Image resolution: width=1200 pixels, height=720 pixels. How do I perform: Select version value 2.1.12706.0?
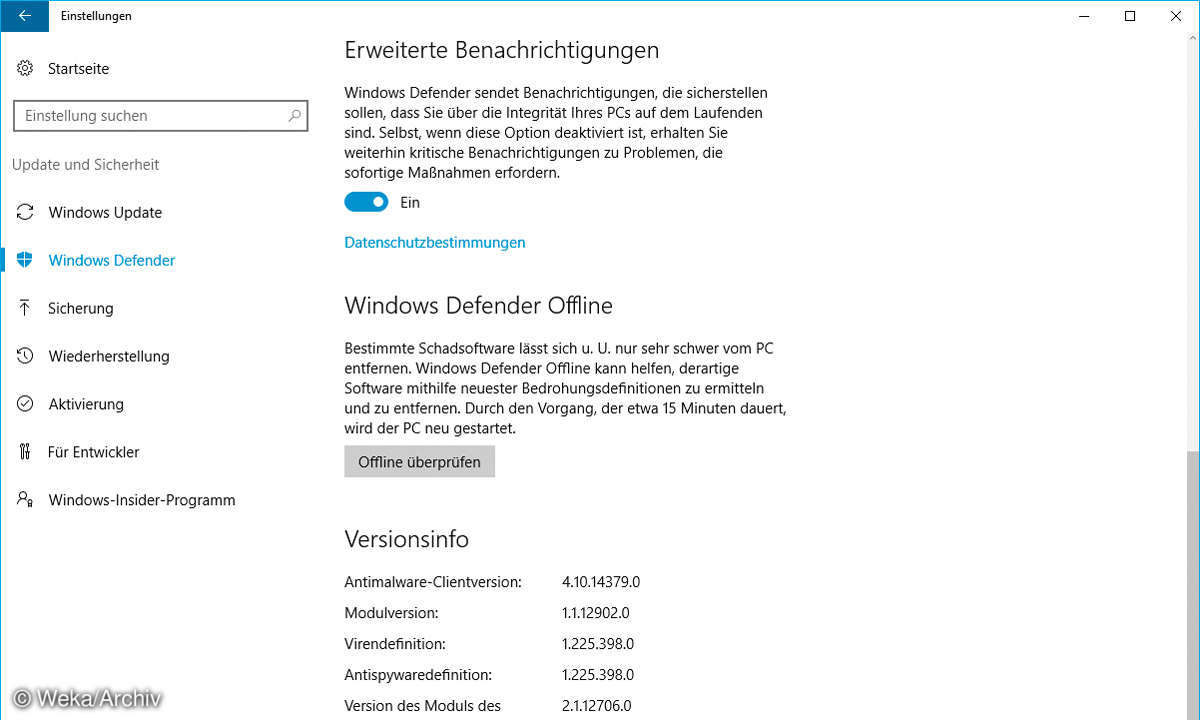tap(597, 706)
